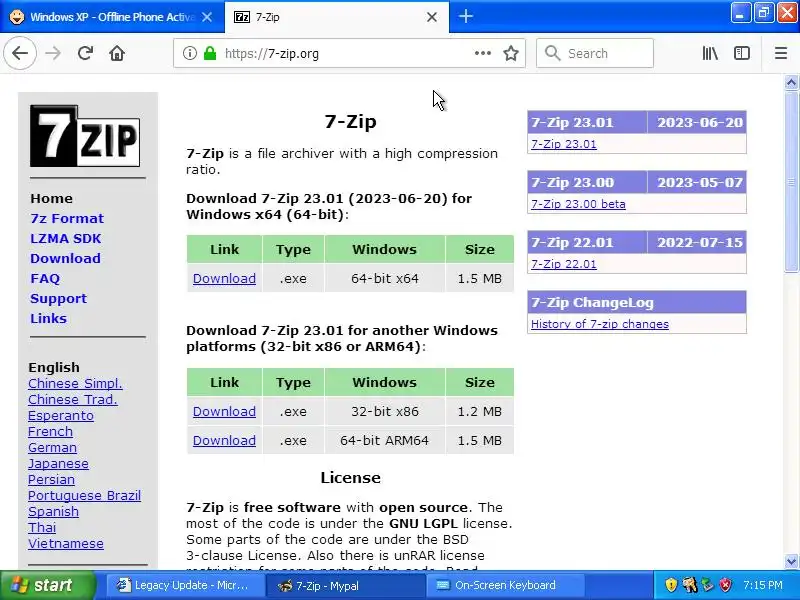
Task: Switch language to Esperanto
Action: pos(61,415)
